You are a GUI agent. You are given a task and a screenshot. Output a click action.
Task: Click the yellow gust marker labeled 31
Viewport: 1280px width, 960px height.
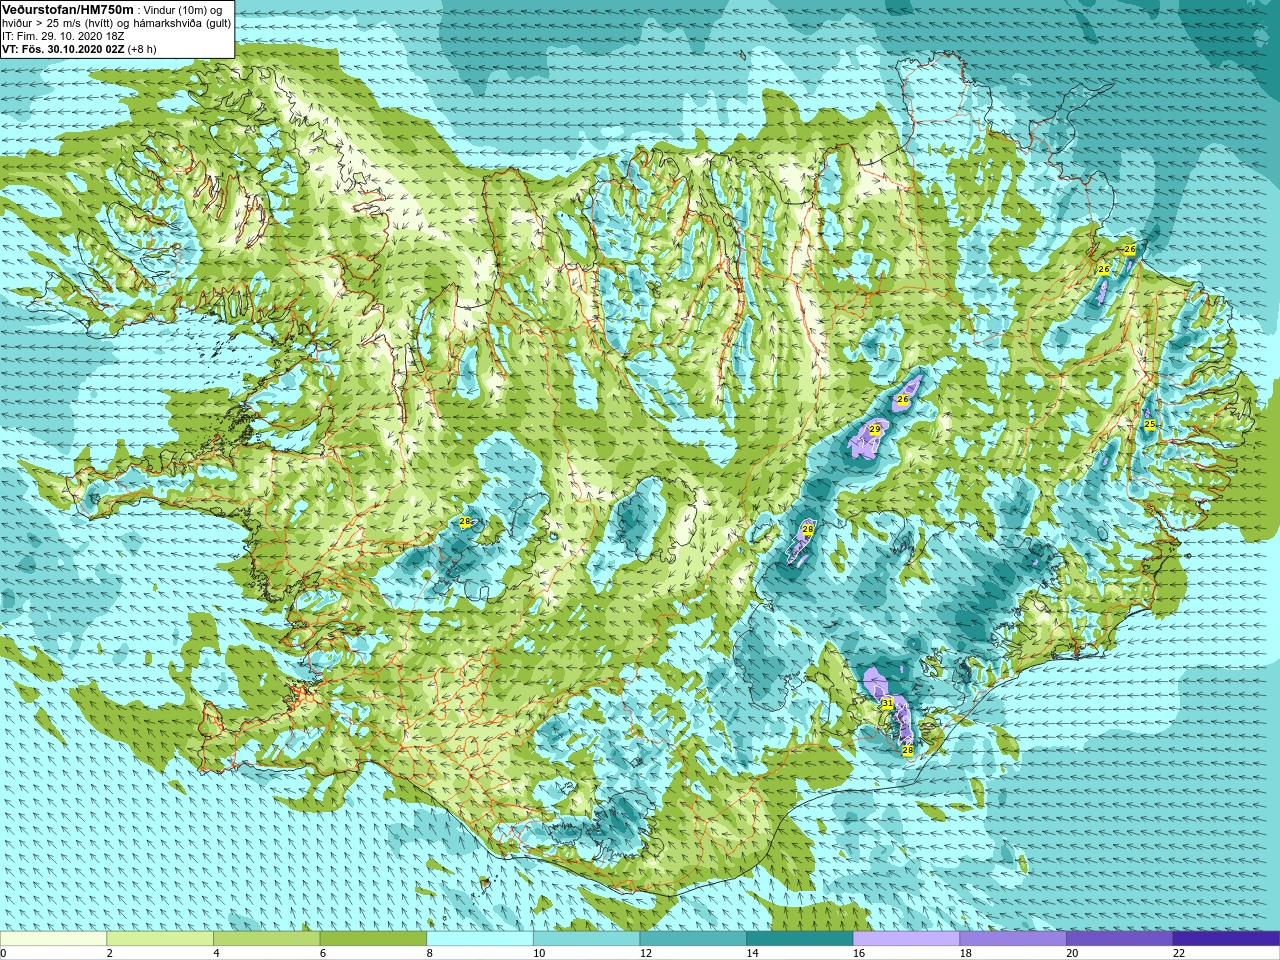click(x=887, y=704)
